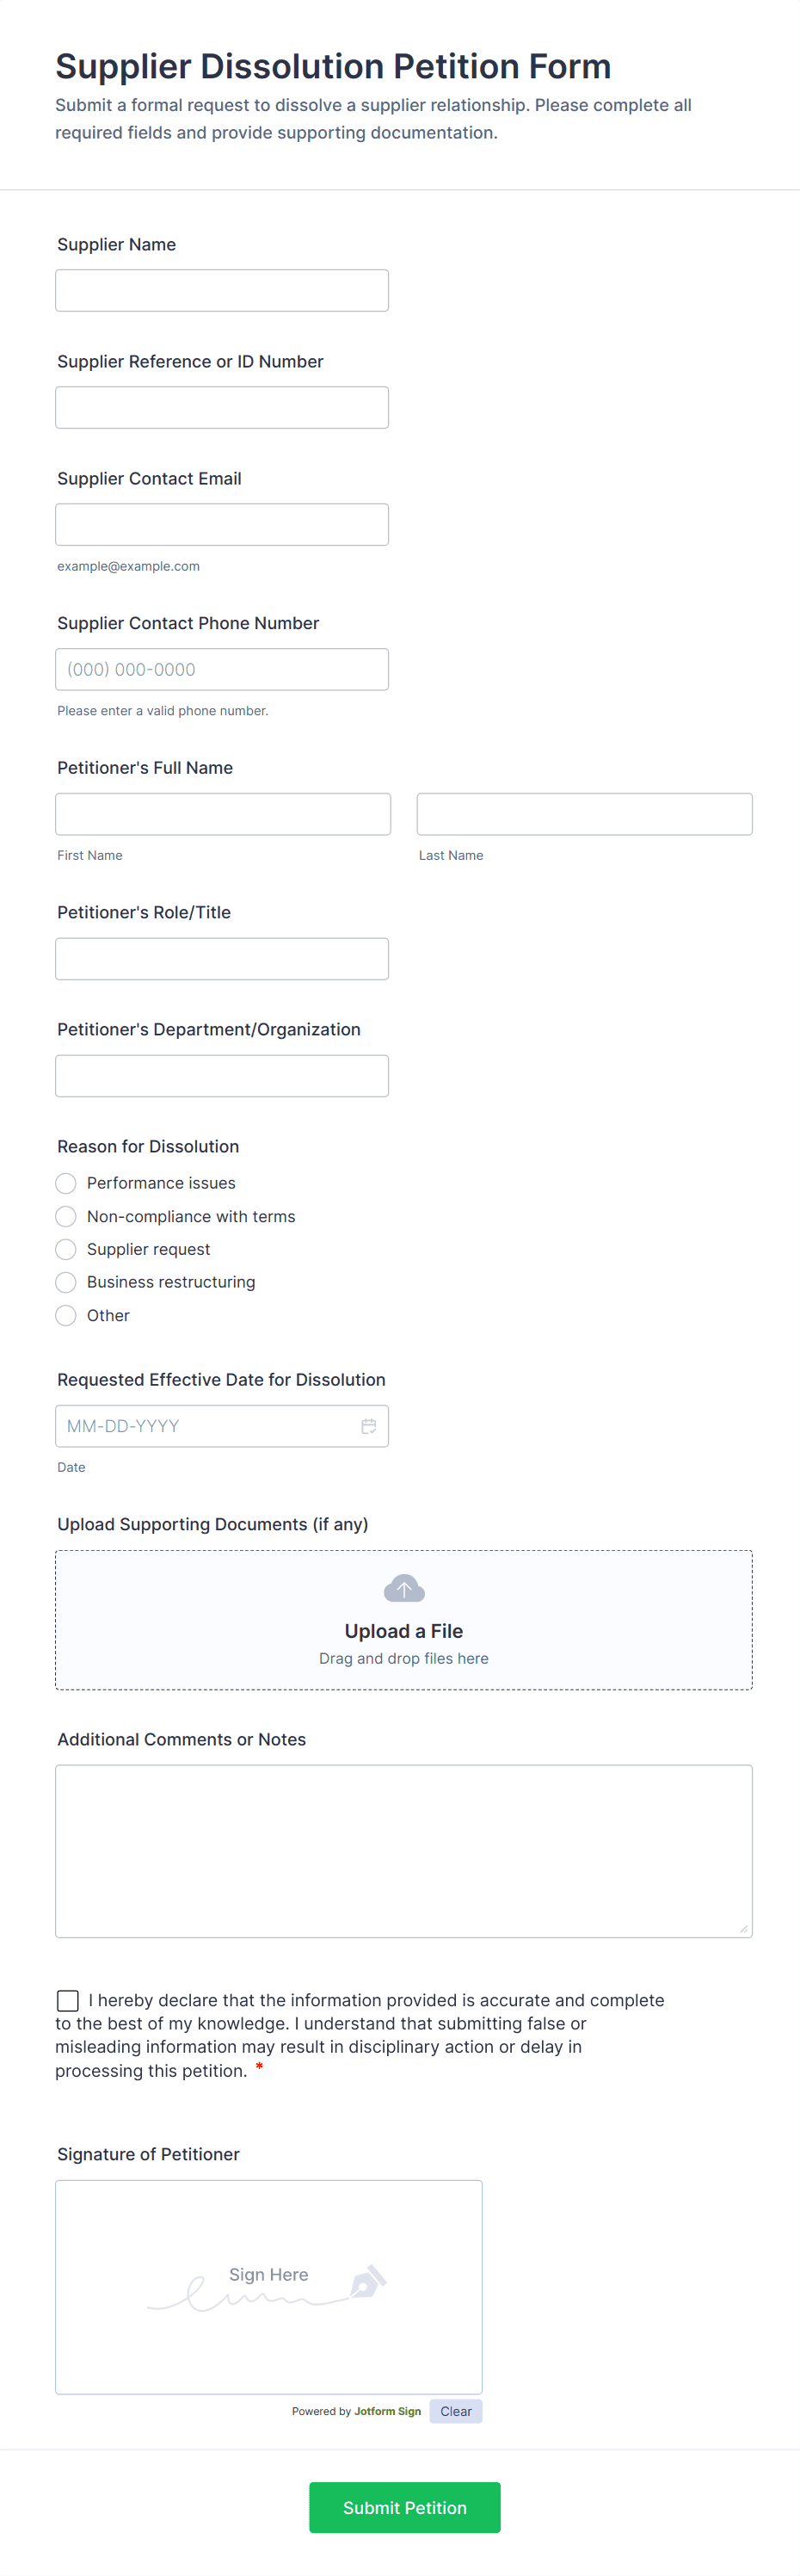Click the petitioner's Last Name field
The width and height of the screenshot is (800, 2576).
click(584, 814)
